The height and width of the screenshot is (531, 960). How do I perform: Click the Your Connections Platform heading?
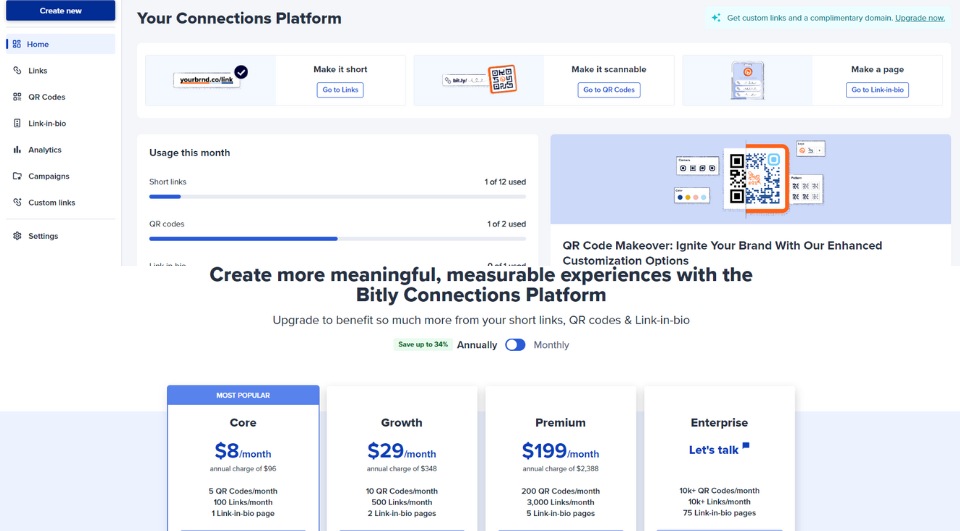pyautogui.click(x=239, y=18)
